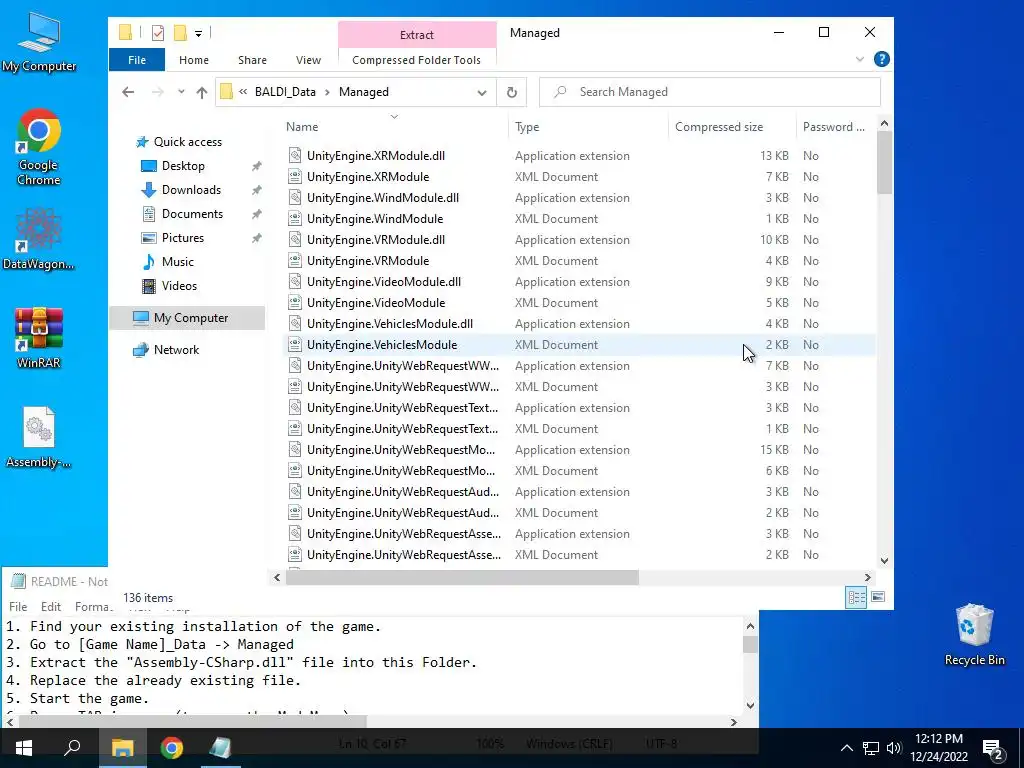This screenshot has width=1024, height=768.
Task: Go up one folder level arrow
Action: pyautogui.click(x=202, y=92)
